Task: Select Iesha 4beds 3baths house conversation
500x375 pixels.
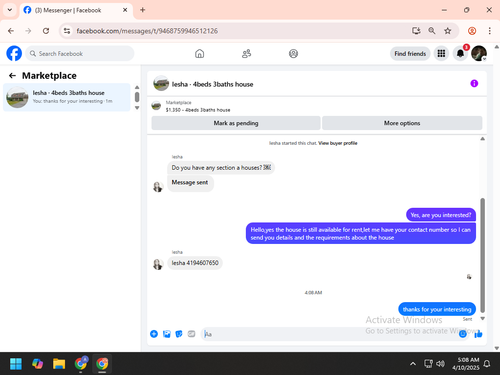Action: [x=67, y=97]
